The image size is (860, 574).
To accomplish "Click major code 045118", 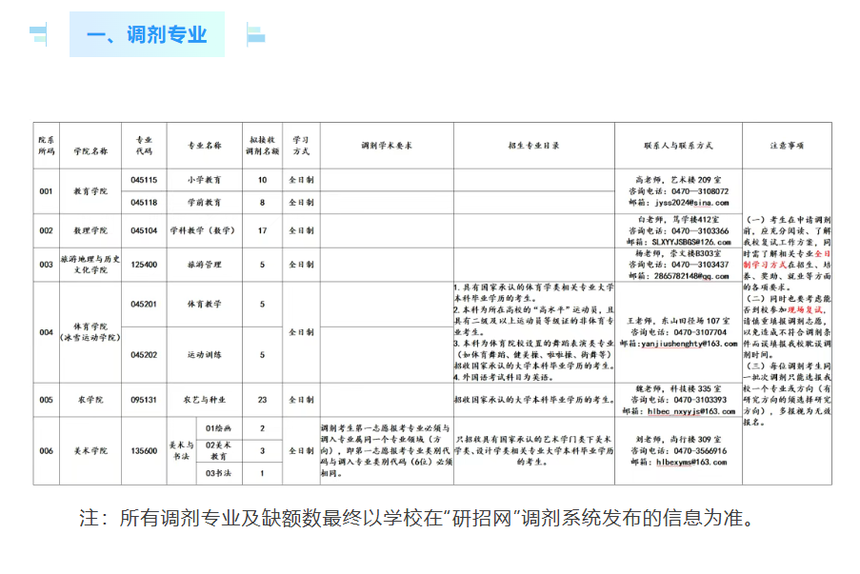I will point(144,202).
